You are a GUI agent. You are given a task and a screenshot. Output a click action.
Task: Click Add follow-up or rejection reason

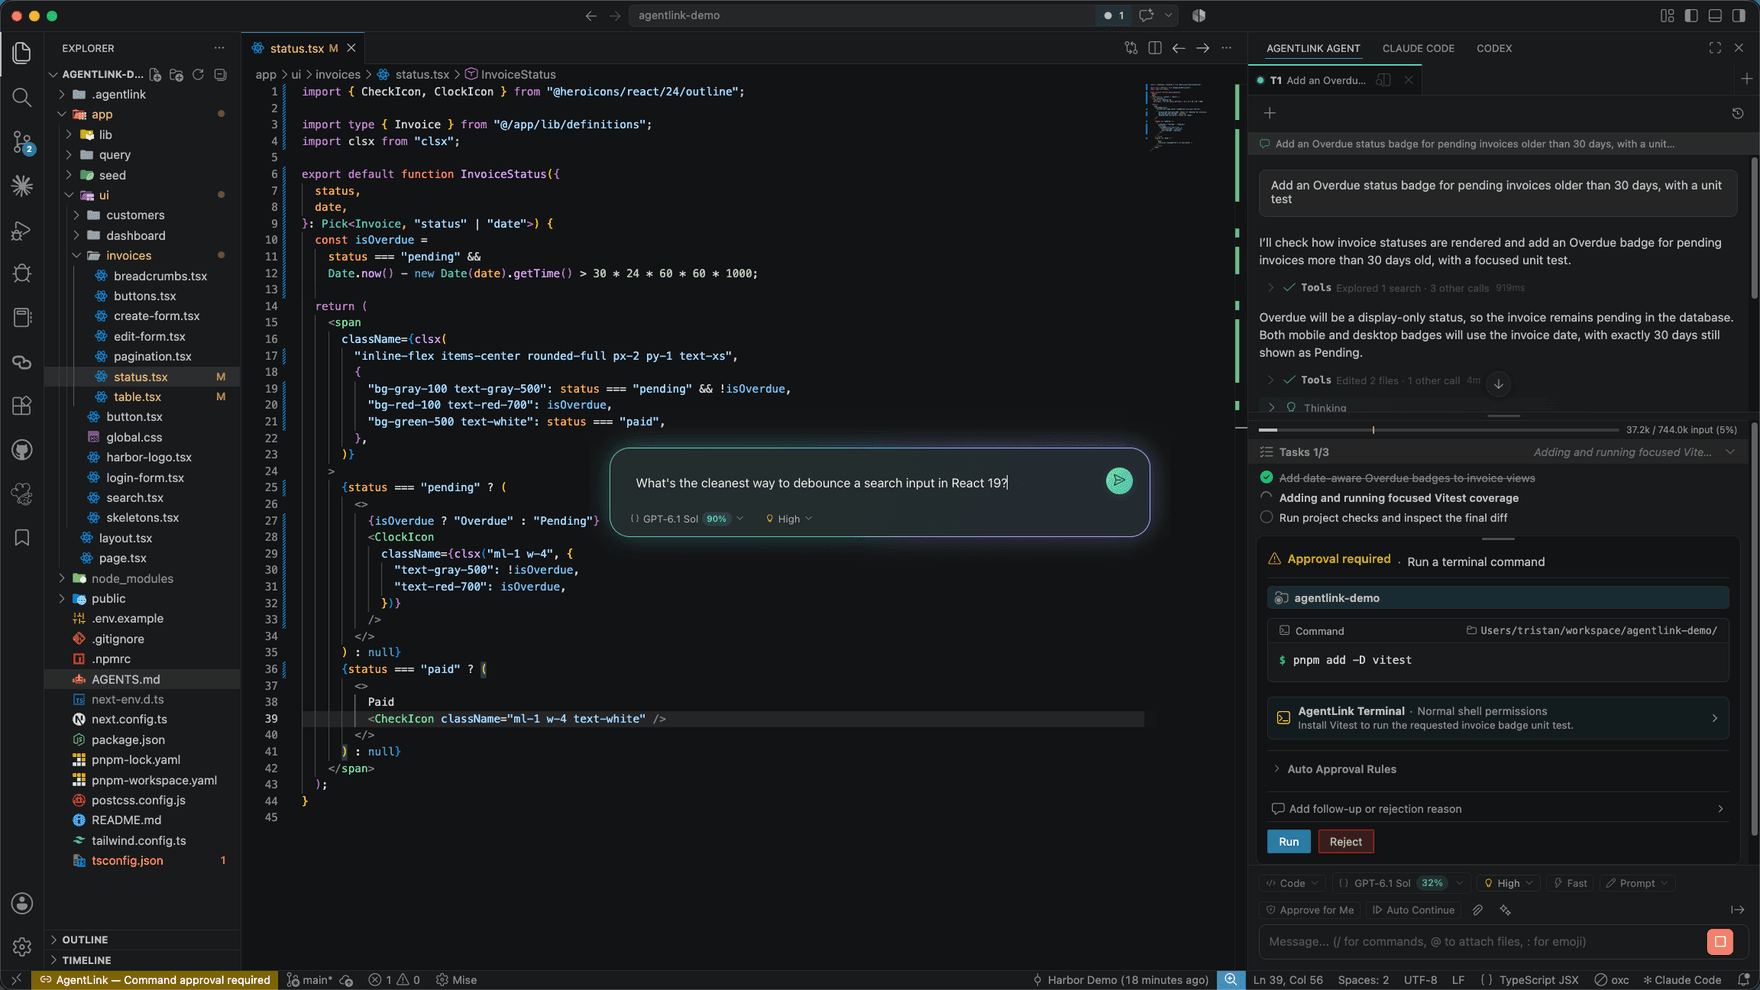click(1497, 809)
